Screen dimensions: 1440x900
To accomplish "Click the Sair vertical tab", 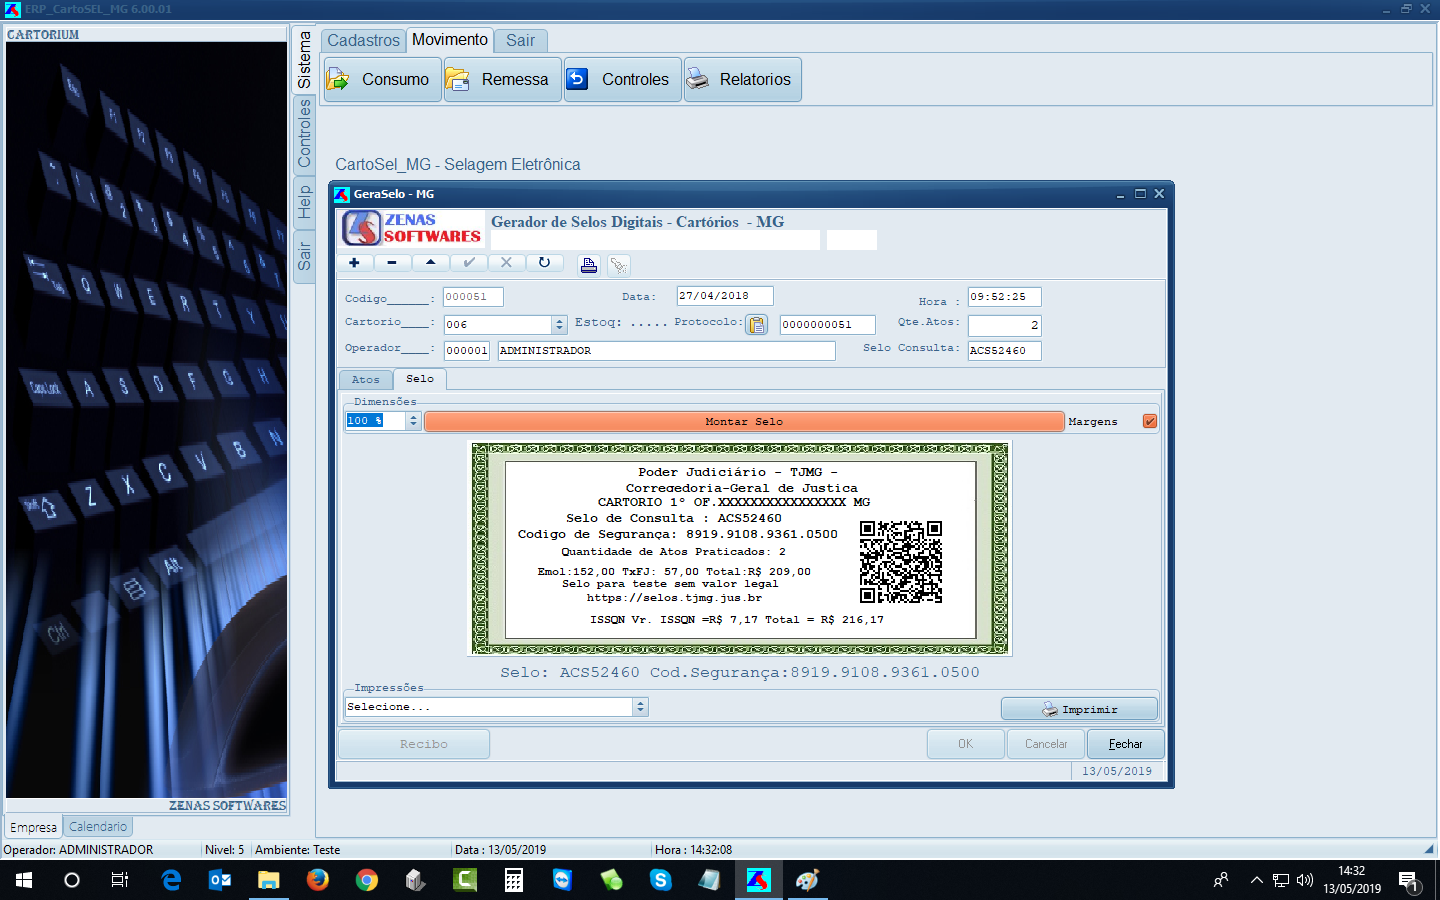I will [x=305, y=257].
